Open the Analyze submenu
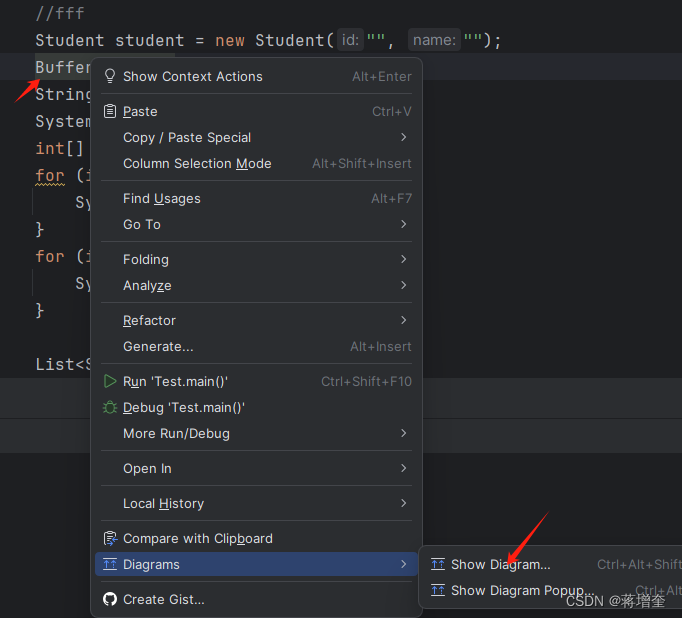The width and height of the screenshot is (682, 618). point(257,285)
